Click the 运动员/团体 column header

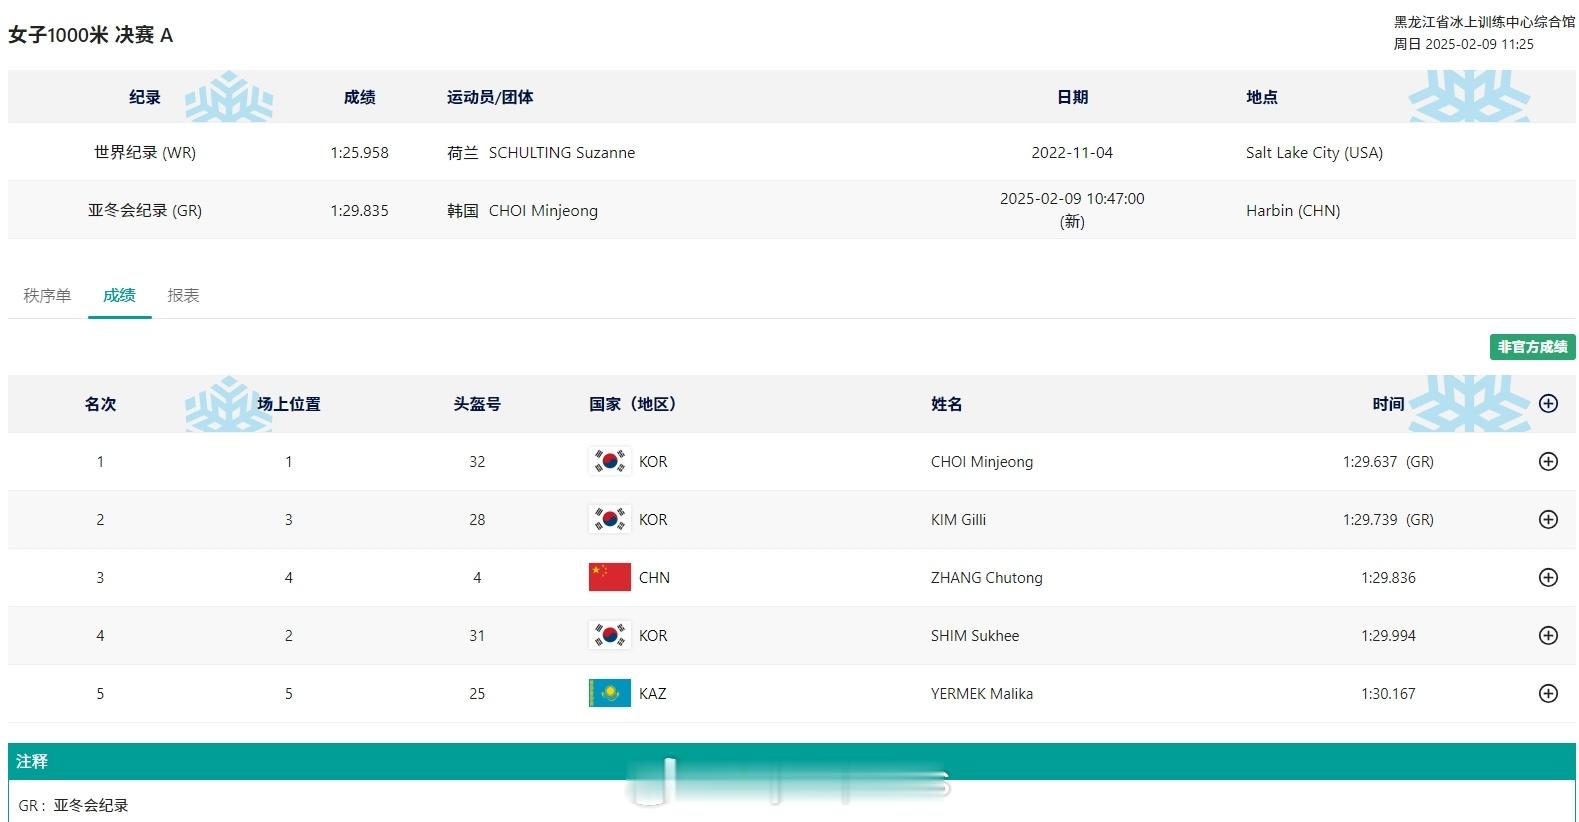tap(490, 97)
